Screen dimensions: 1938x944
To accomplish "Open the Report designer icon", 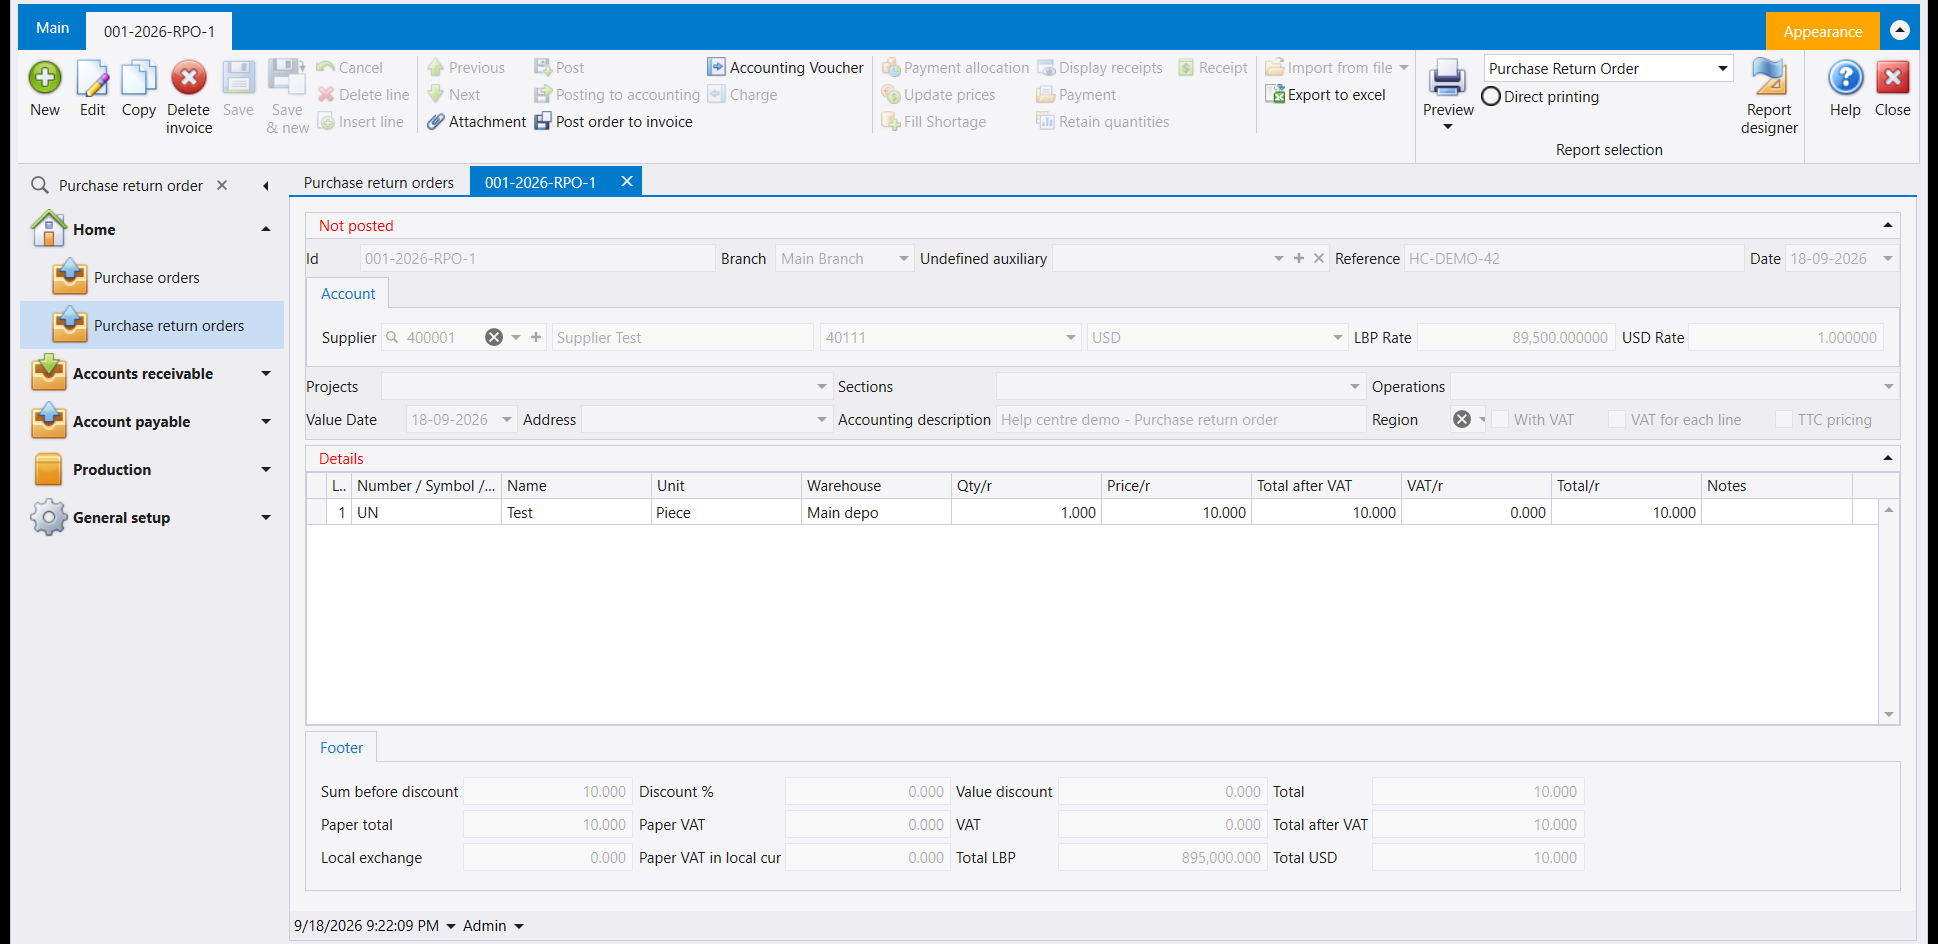I will tap(1769, 78).
